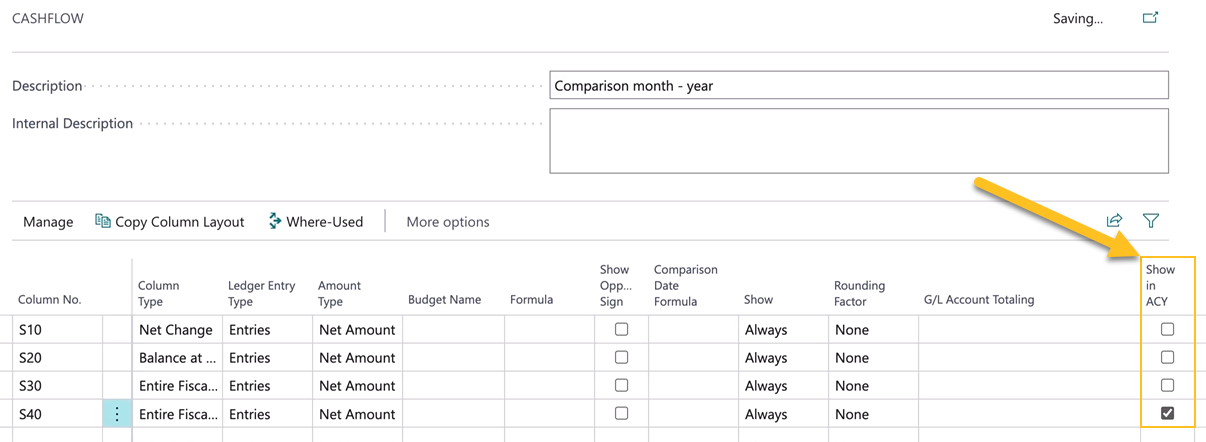Click the pop-out window icon

[x=1151, y=18]
